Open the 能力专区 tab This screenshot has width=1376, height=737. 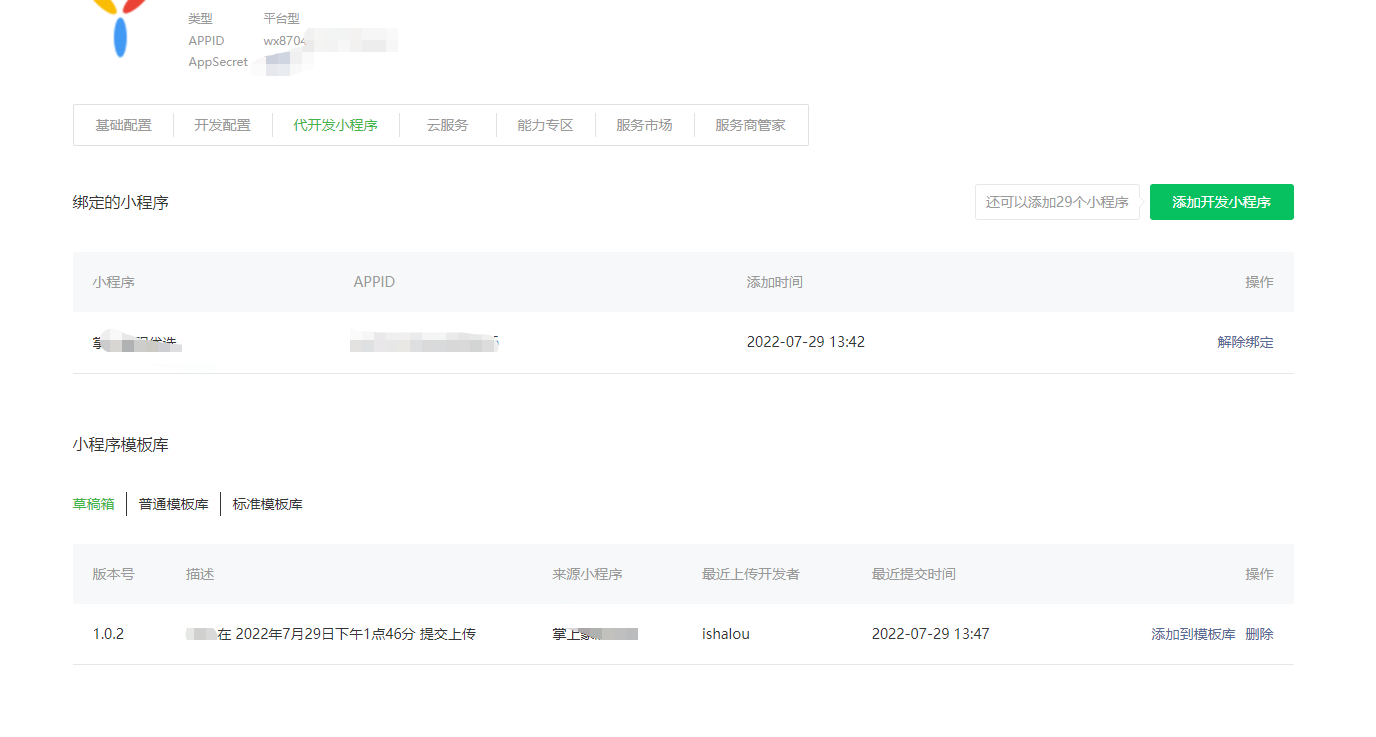click(545, 125)
